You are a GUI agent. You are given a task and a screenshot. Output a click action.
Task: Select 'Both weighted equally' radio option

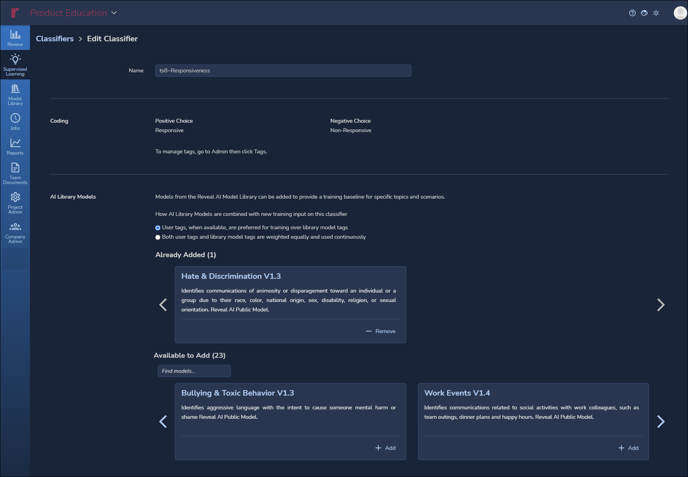pos(158,237)
